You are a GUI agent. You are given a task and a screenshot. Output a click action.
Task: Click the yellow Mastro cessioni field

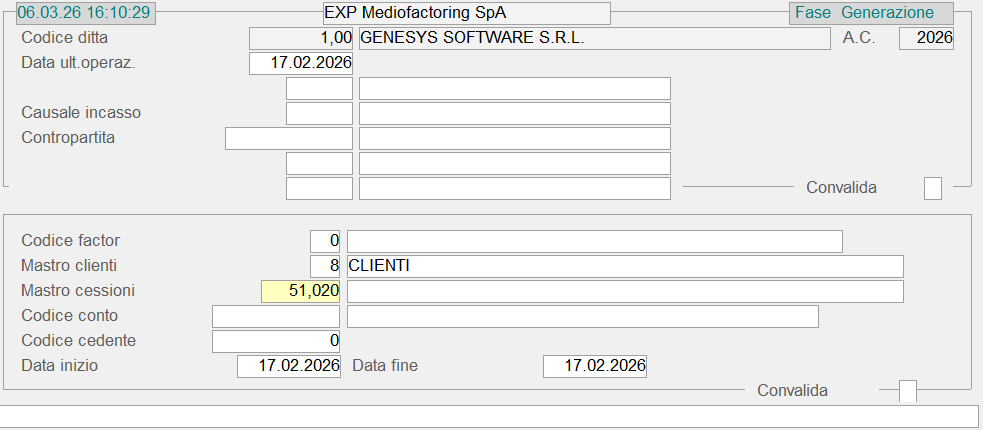pos(300,291)
